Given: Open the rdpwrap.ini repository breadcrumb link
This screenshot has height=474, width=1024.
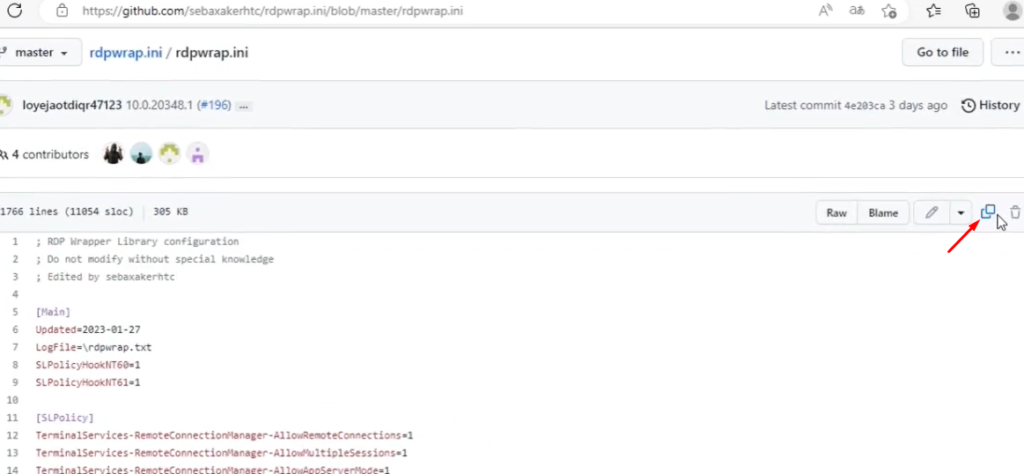Looking at the screenshot, I should pyautogui.click(x=125, y=53).
